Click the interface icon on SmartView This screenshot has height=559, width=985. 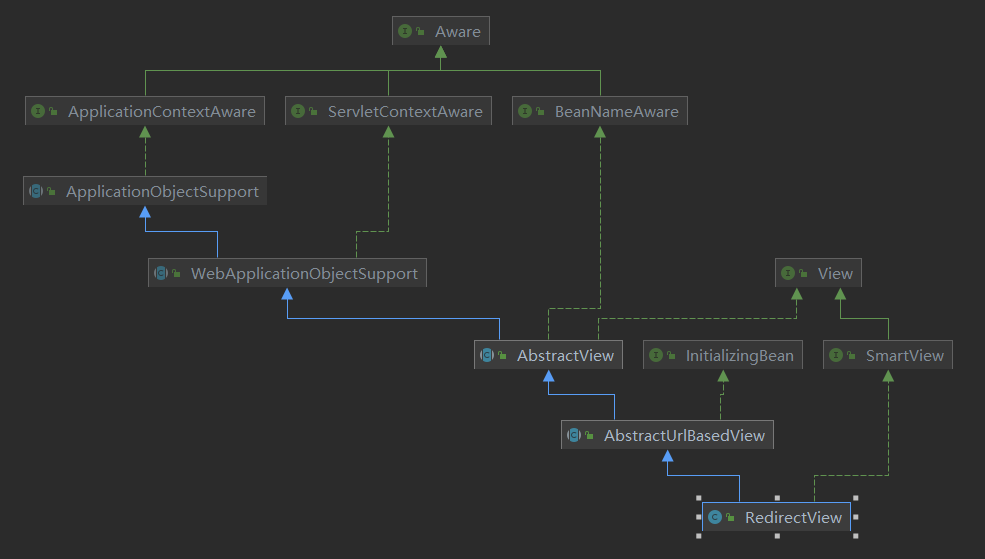[836, 355]
